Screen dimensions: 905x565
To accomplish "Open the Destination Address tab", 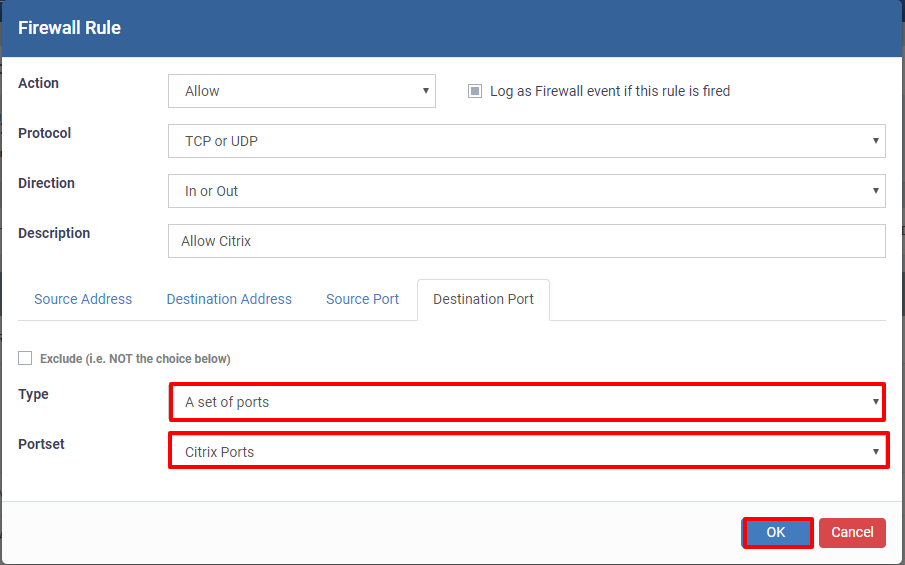I will tap(229, 299).
